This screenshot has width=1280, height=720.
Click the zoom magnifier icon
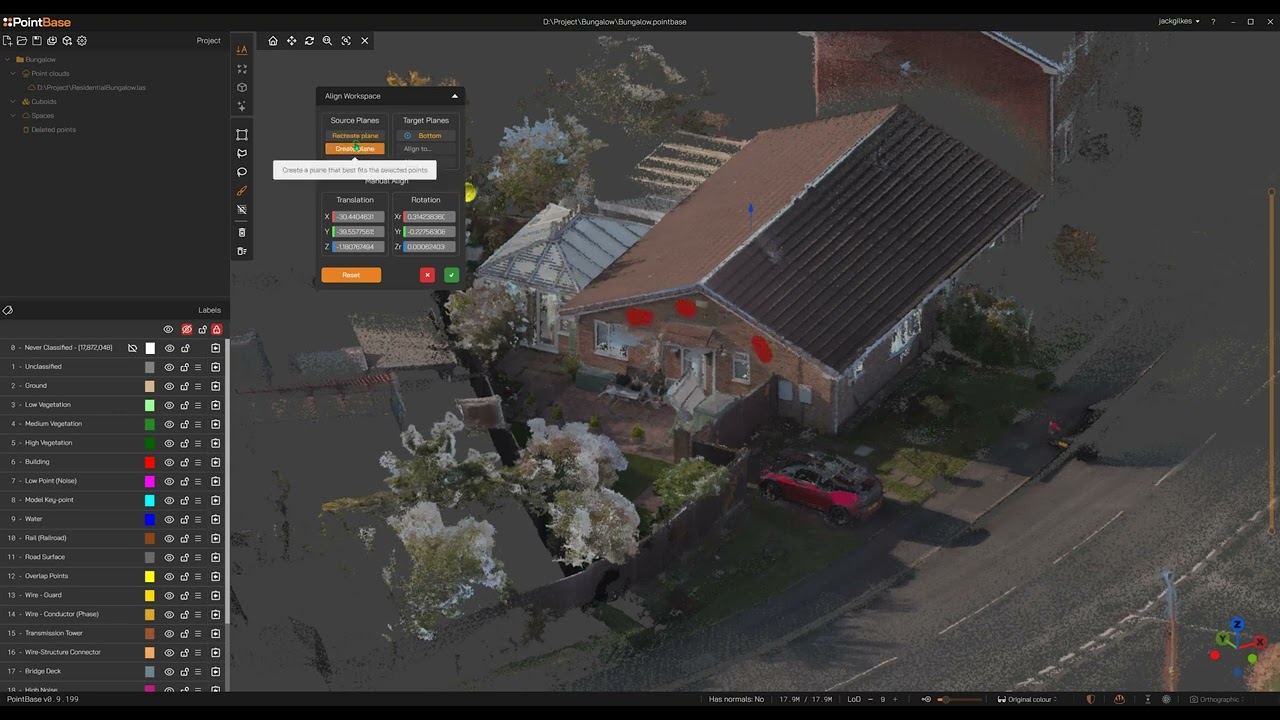click(327, 41)
